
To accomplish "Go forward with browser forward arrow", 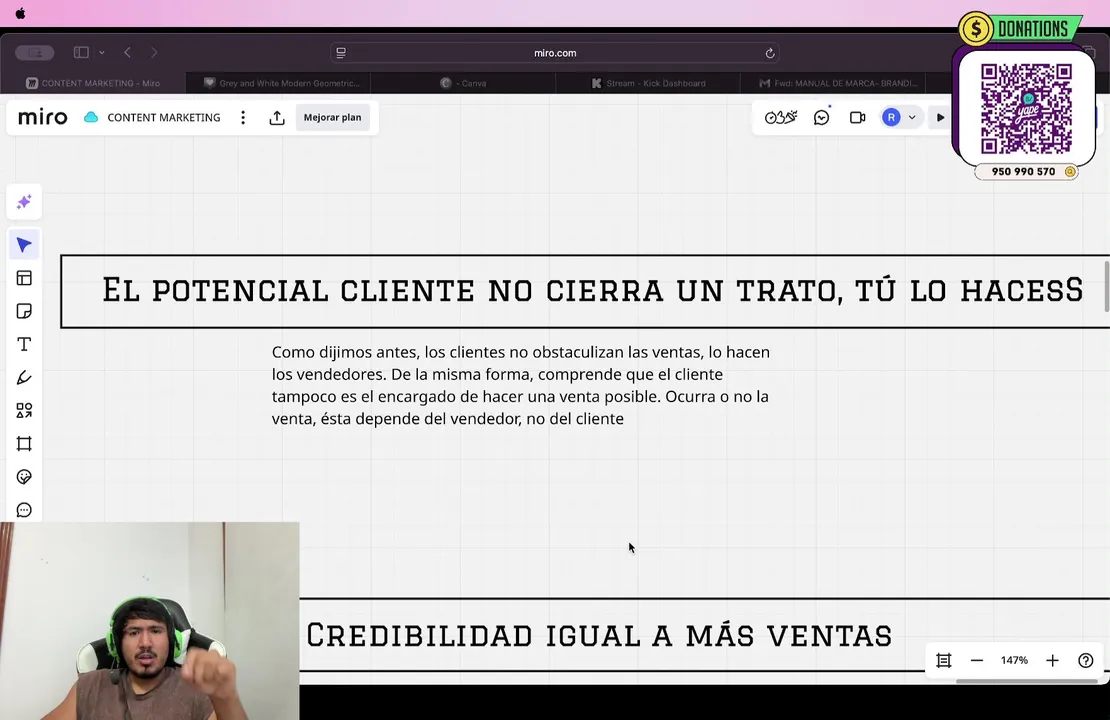I will (154, 52).
